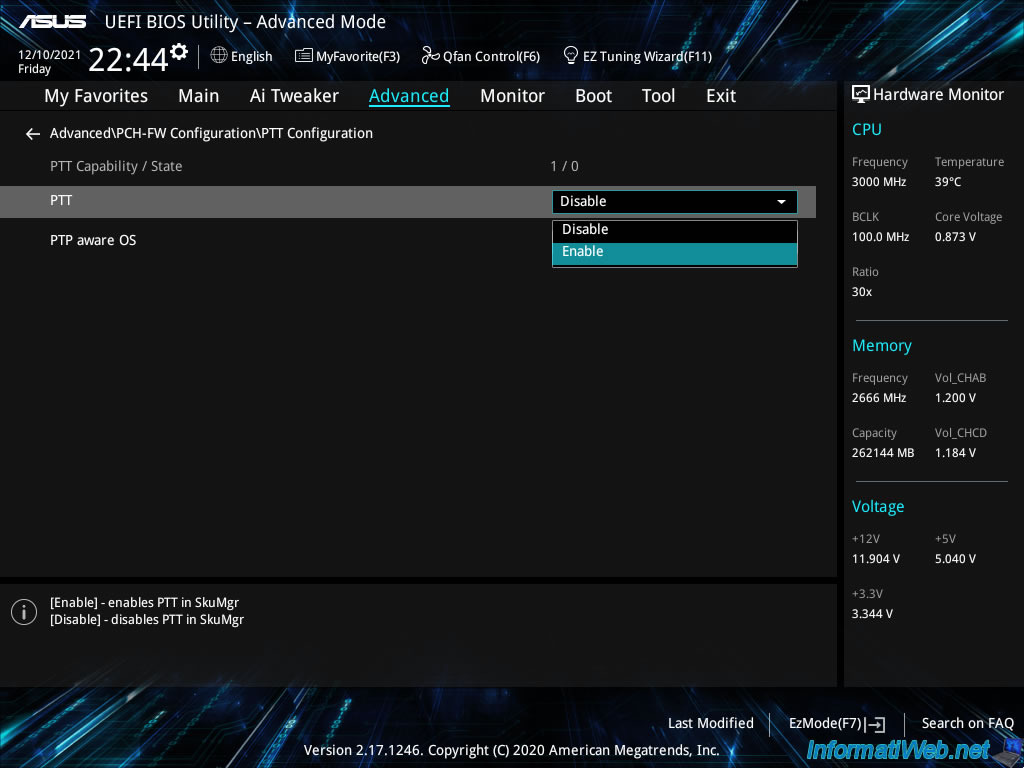Click the info icon in help panel
The image size is (1024, 768).
[24, 611]
